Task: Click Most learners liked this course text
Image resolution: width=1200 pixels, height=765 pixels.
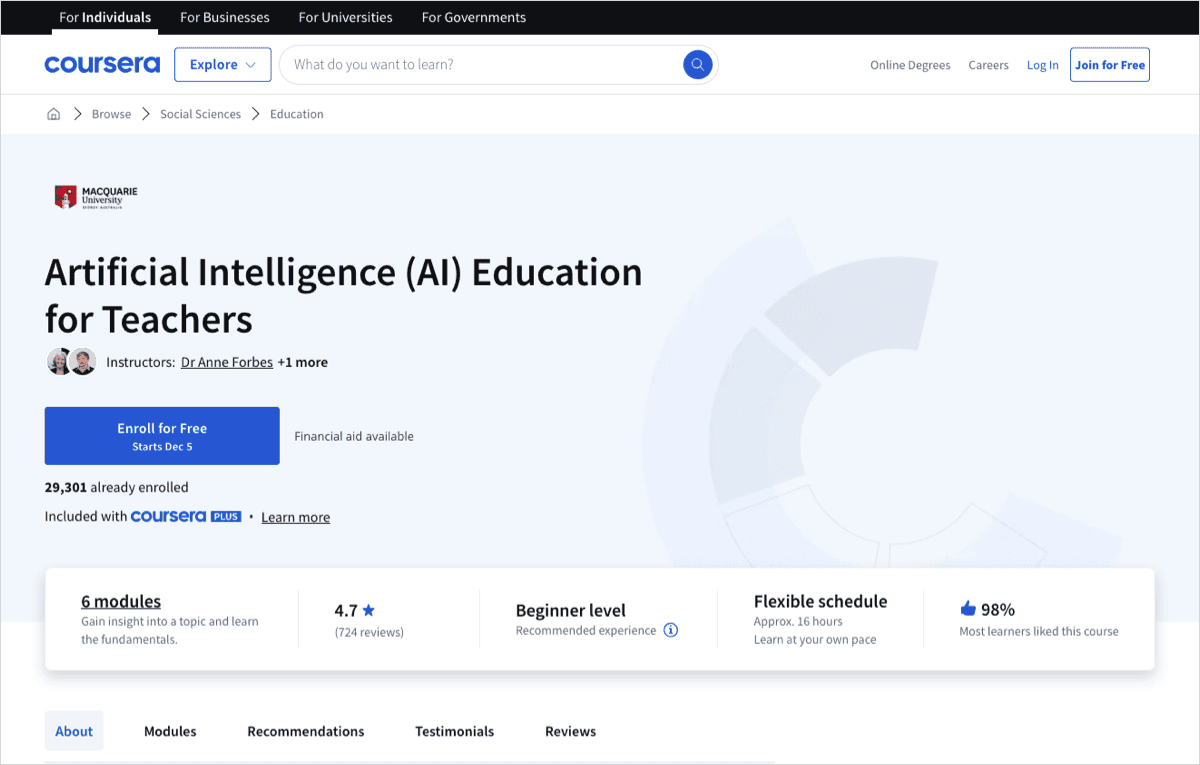Action: 1039,631
